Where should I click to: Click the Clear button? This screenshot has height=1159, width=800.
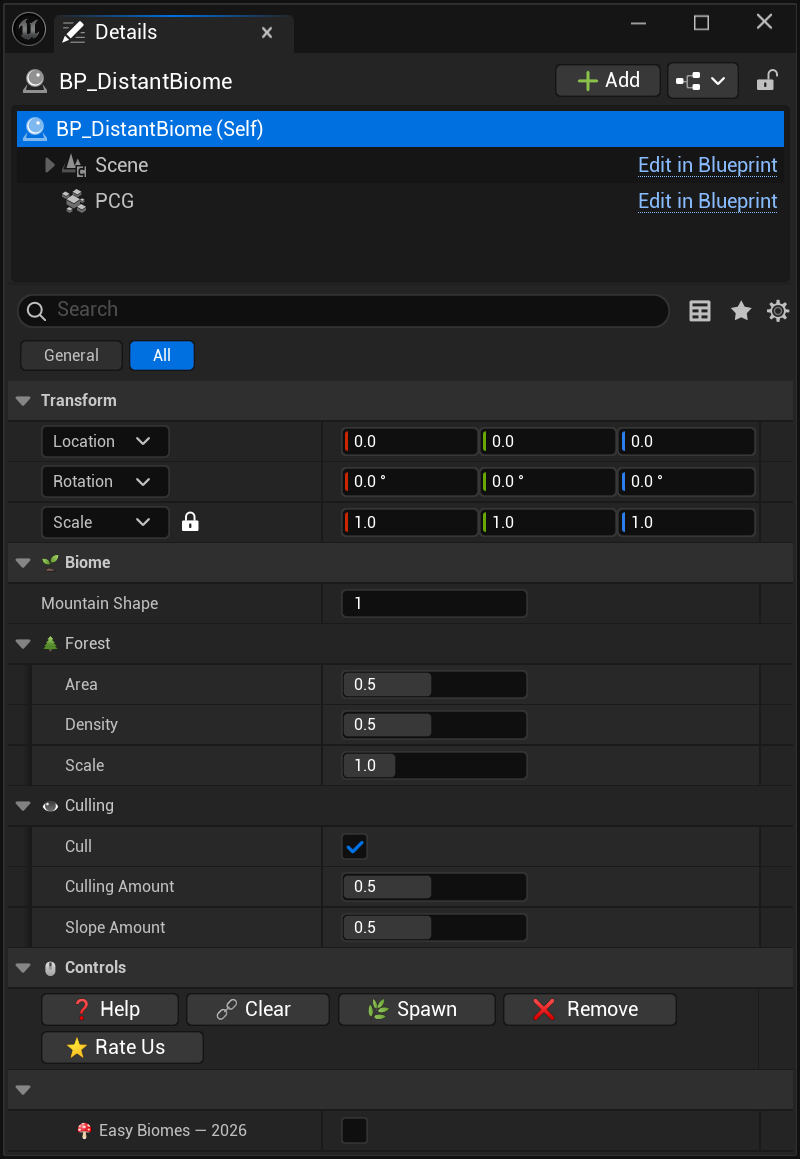coord(257,1009)
